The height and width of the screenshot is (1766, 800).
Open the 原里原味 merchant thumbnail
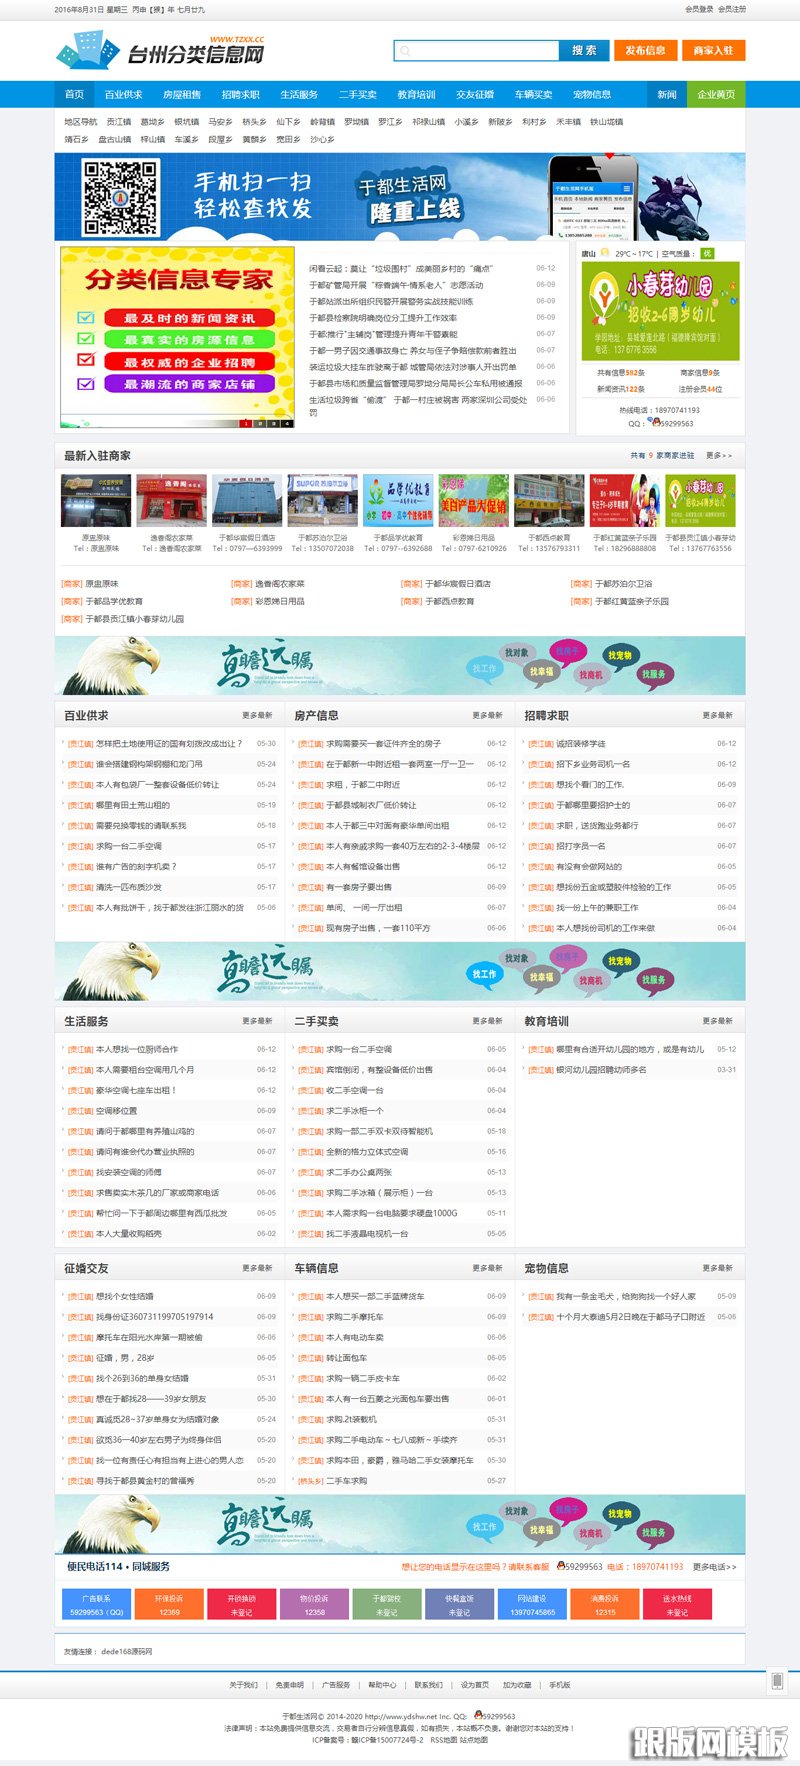96,501
